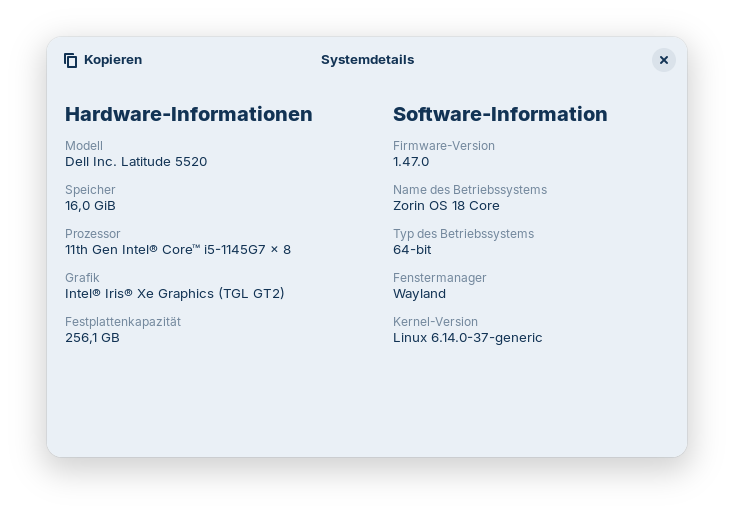Image resolution: width=734 pixels, height=514 pixels.
Task: Click the Intel Iris Xe Graphics value
Action: pyautogui.click(x=175, y=293)
